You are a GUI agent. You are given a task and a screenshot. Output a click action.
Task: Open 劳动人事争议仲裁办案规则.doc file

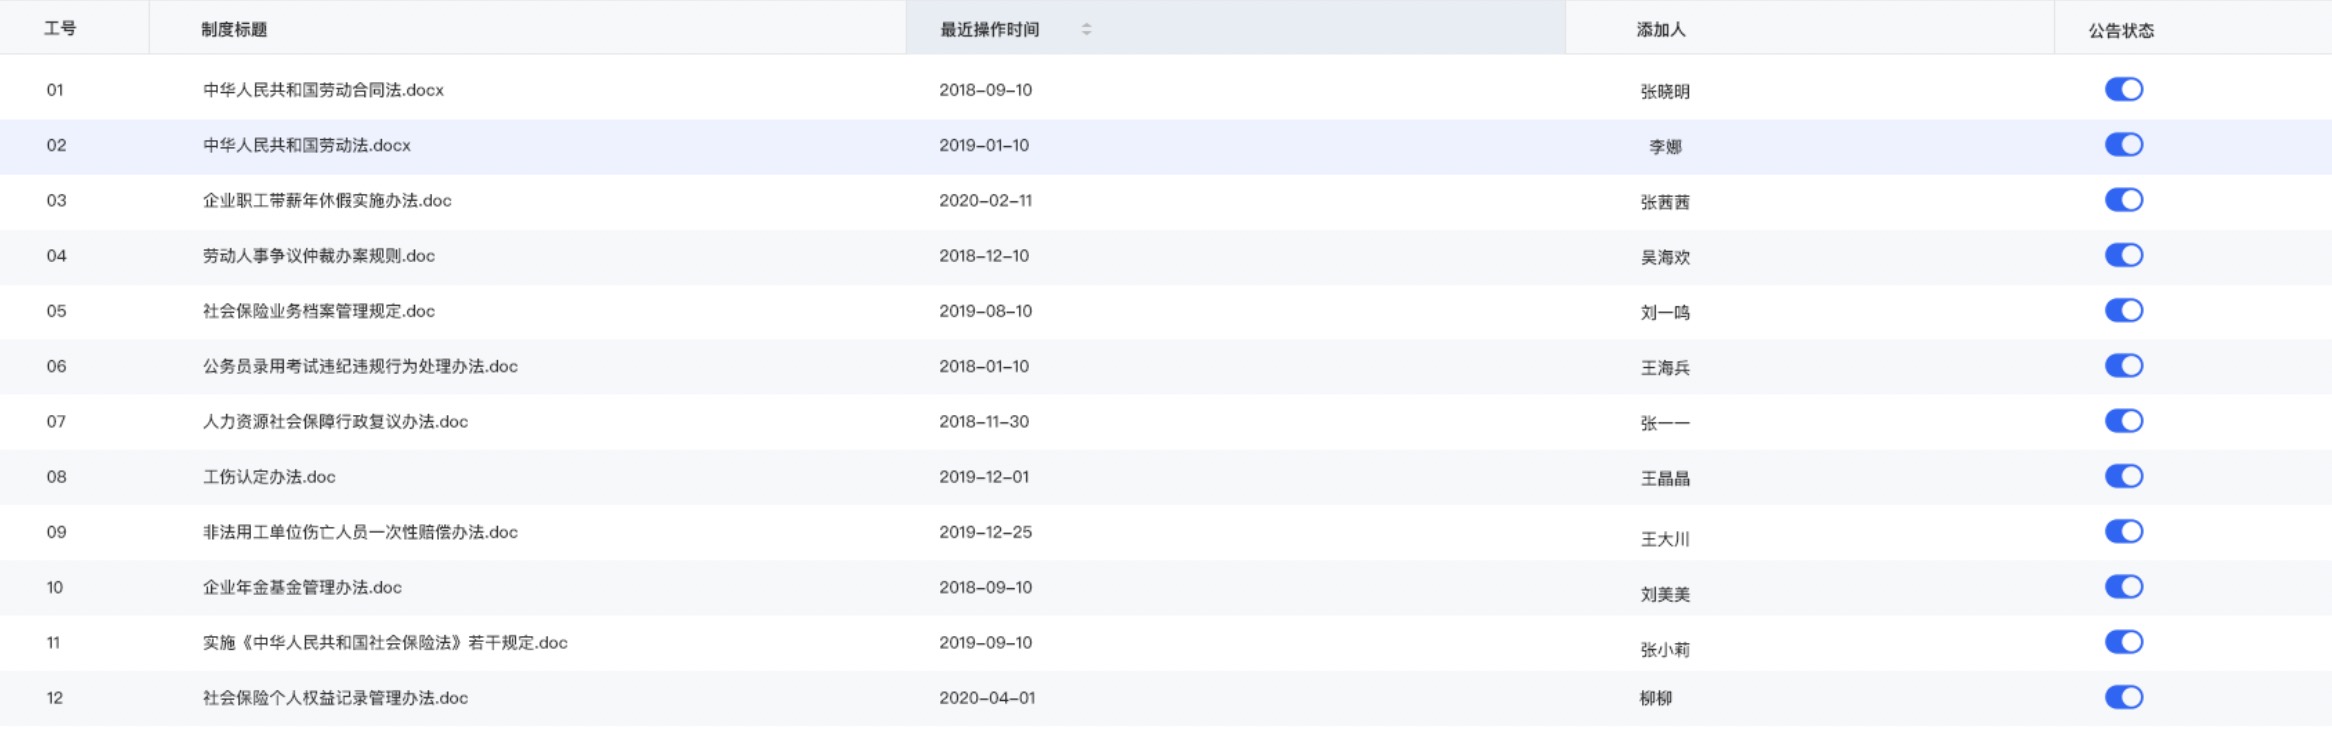319,256
